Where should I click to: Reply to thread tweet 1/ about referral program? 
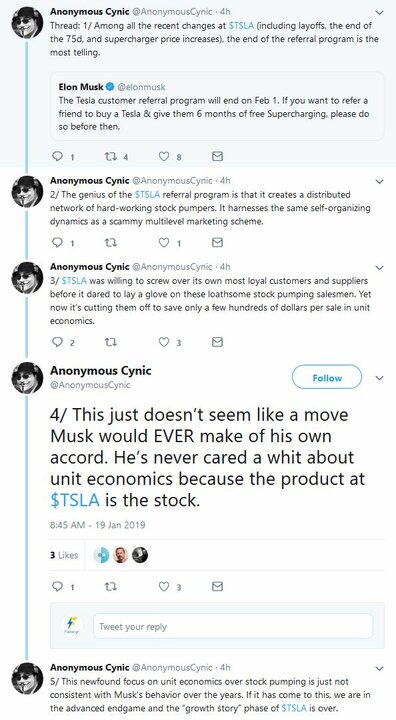point(57,157)
